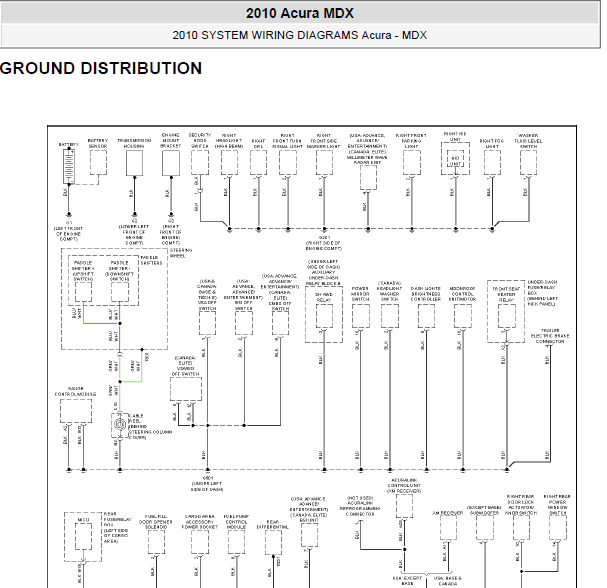Screen dimensions: 607x588
Task: Click 'RIGHT FRONT PARKING LIGHT' label
Action: click(411, 141)
